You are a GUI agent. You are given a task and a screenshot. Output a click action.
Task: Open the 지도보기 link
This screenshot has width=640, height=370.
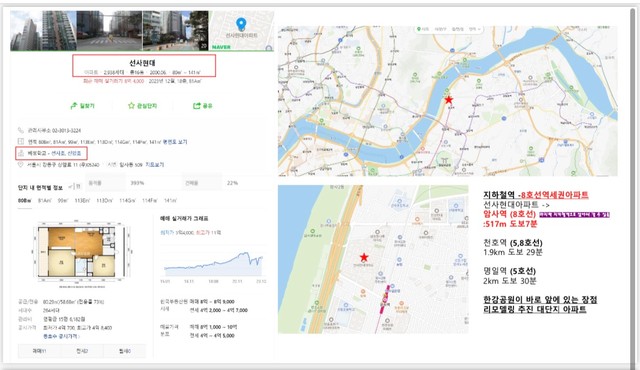155,165
